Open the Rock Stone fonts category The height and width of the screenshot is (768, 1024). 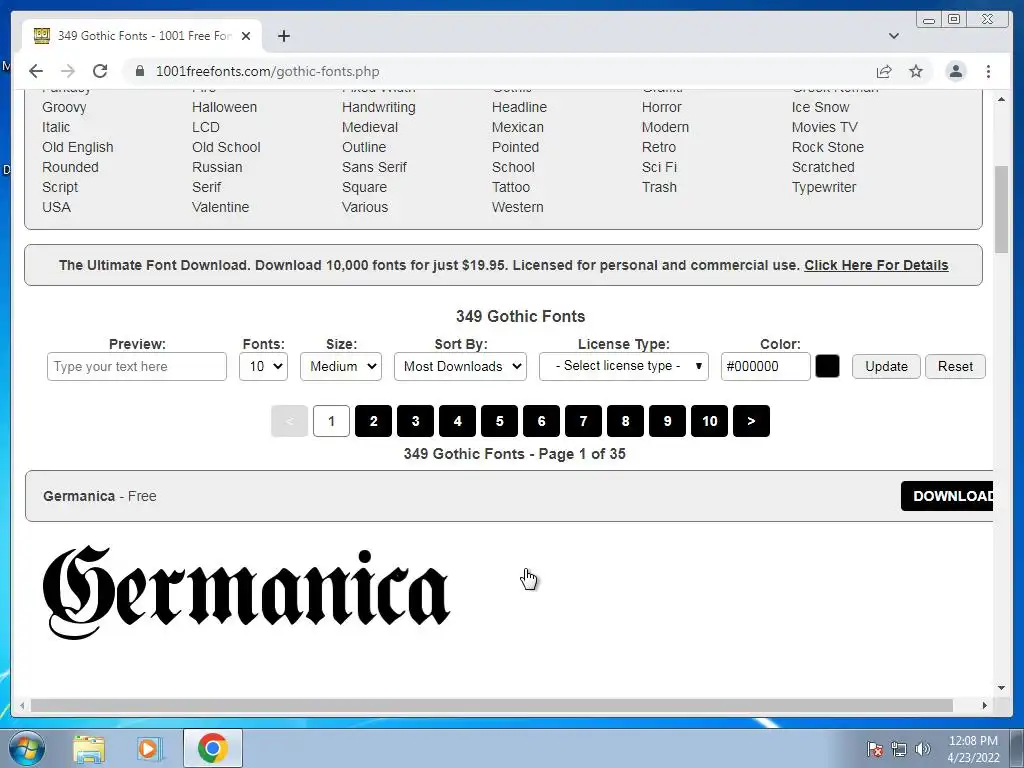click(x=827, y=148)
